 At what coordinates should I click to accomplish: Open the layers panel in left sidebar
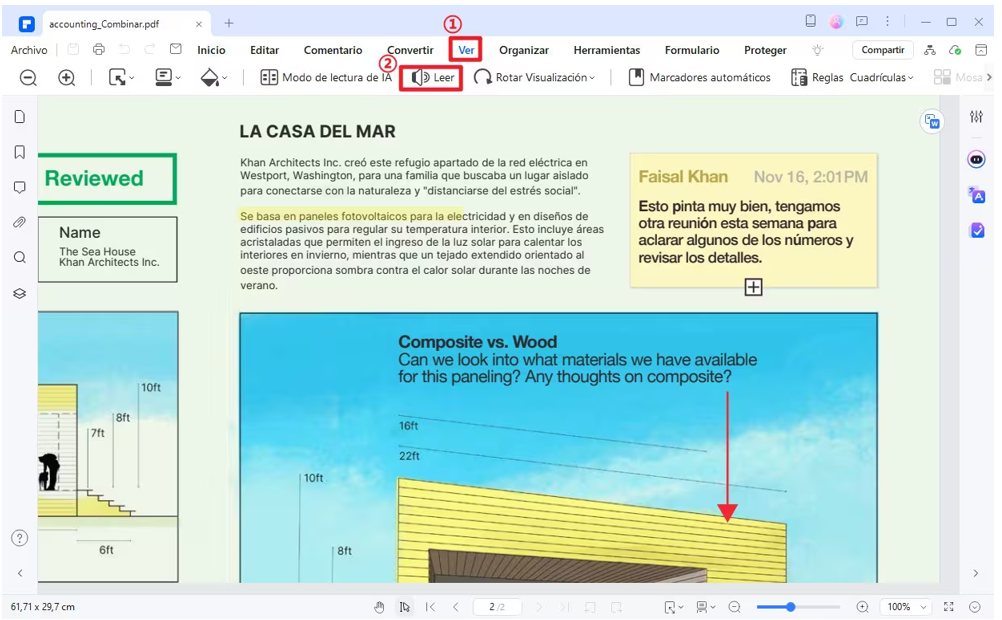(19, 293)
